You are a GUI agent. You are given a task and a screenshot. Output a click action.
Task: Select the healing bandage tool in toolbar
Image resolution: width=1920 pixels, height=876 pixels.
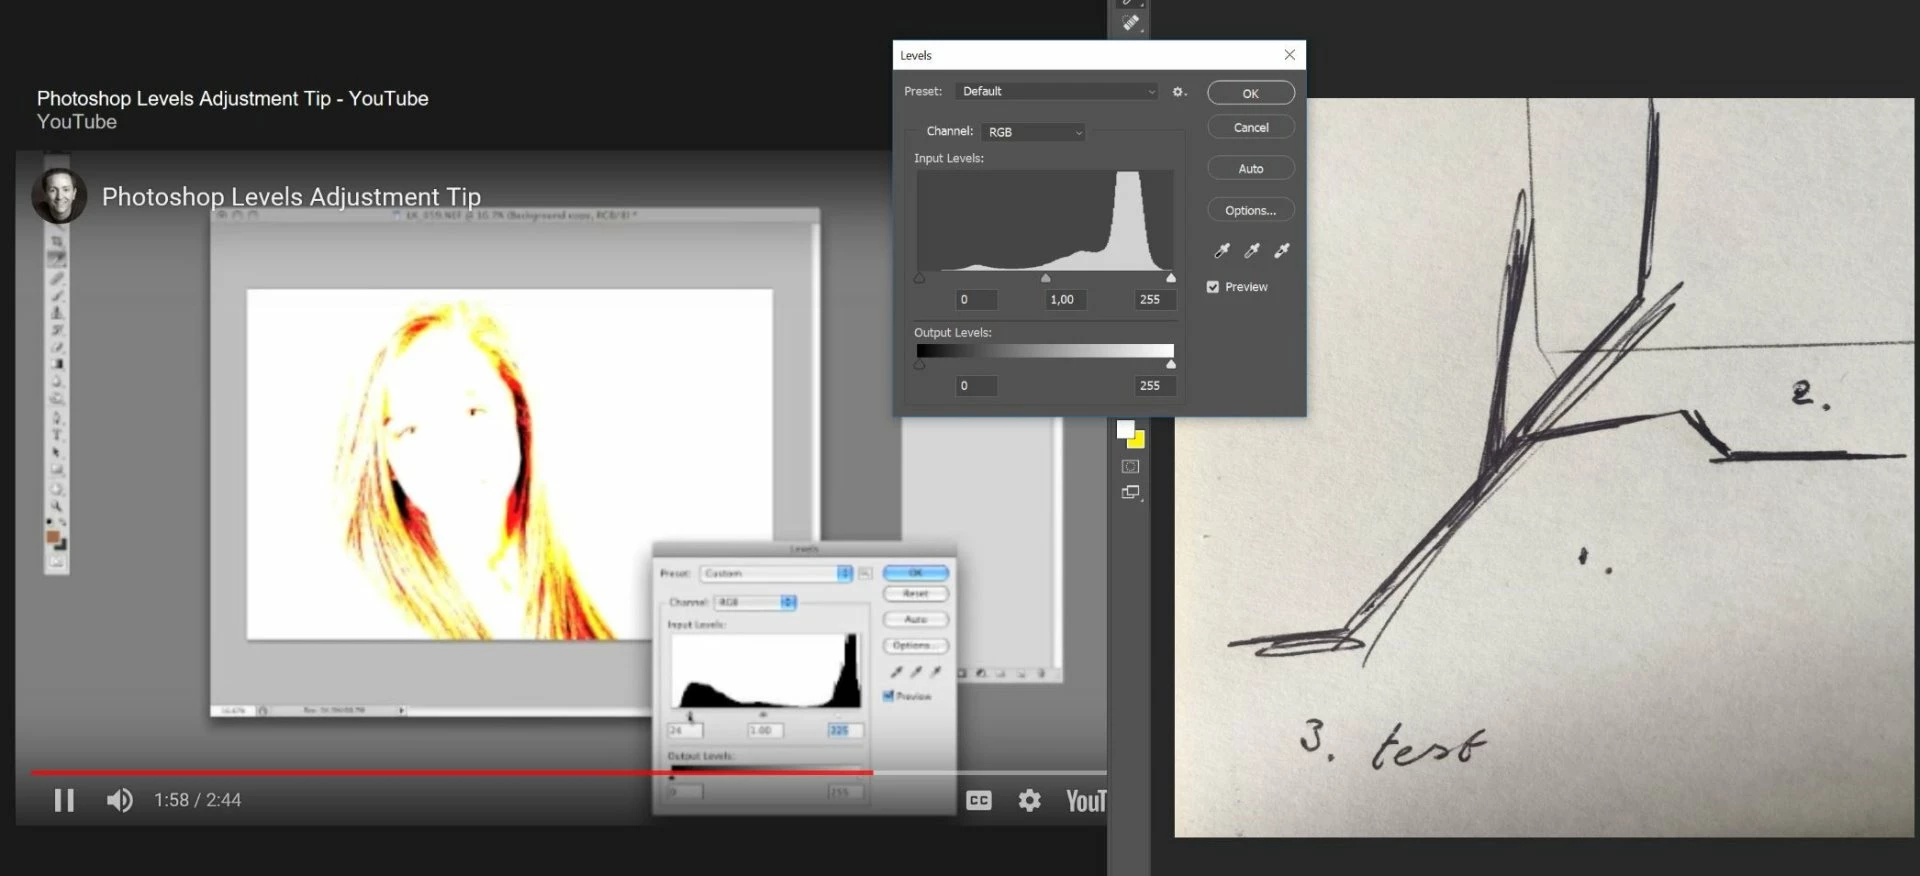(1130, 22)
